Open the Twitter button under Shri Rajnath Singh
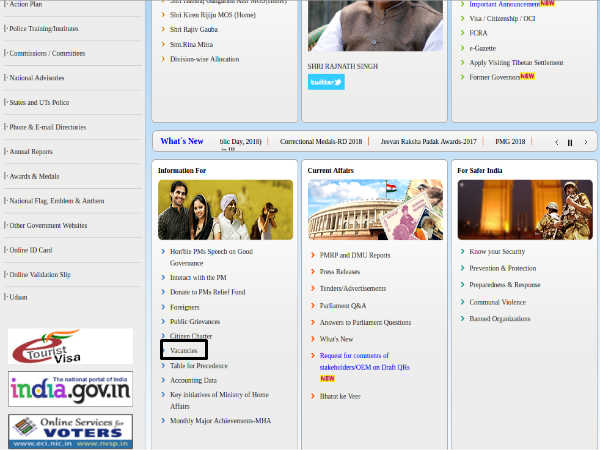600x450 pixels. (326, 82)
